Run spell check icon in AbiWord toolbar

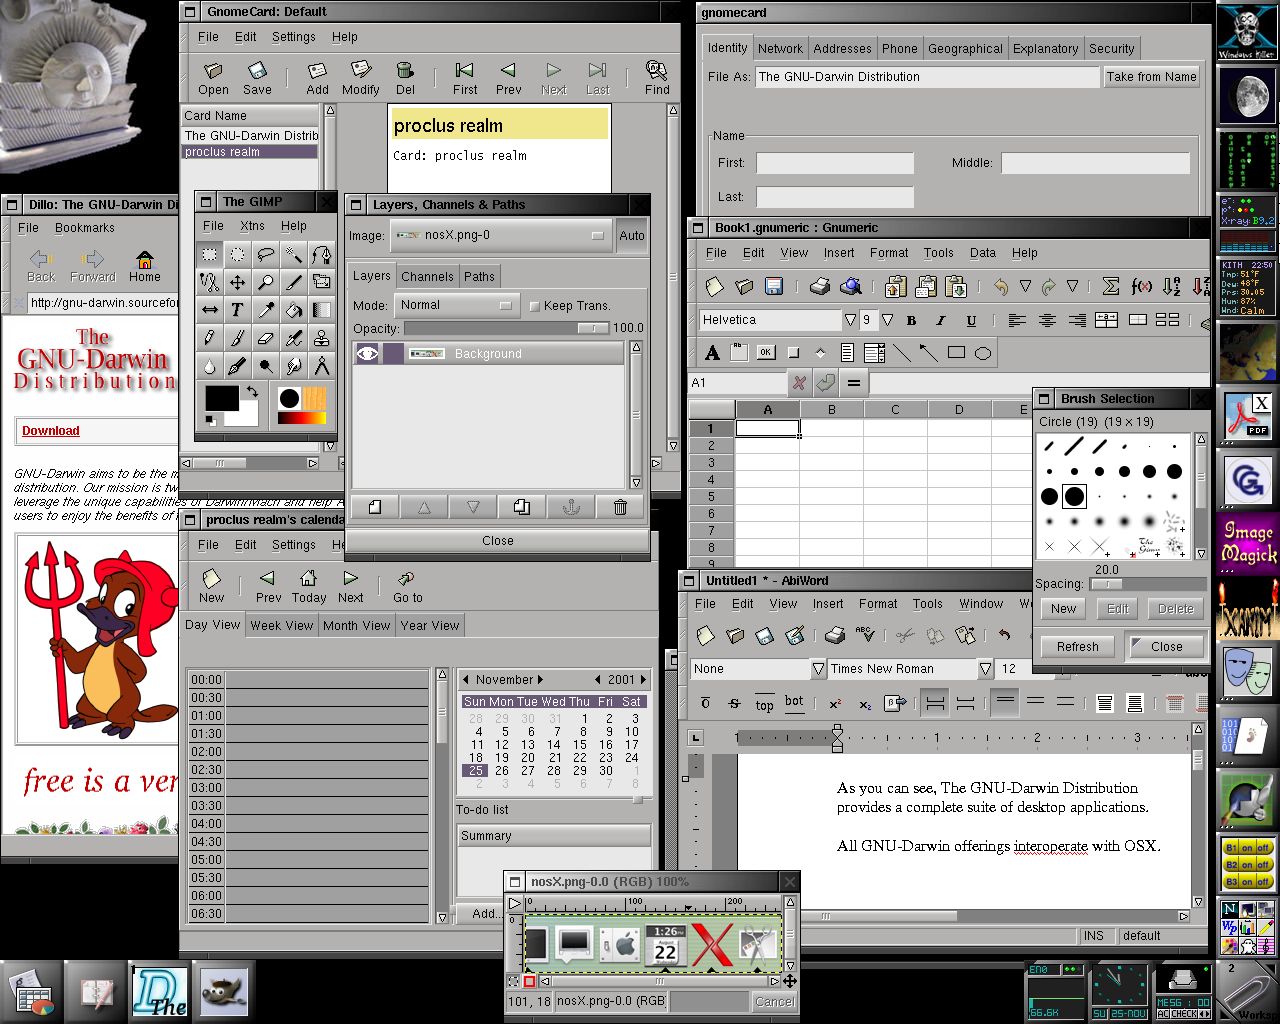[865, 635]
